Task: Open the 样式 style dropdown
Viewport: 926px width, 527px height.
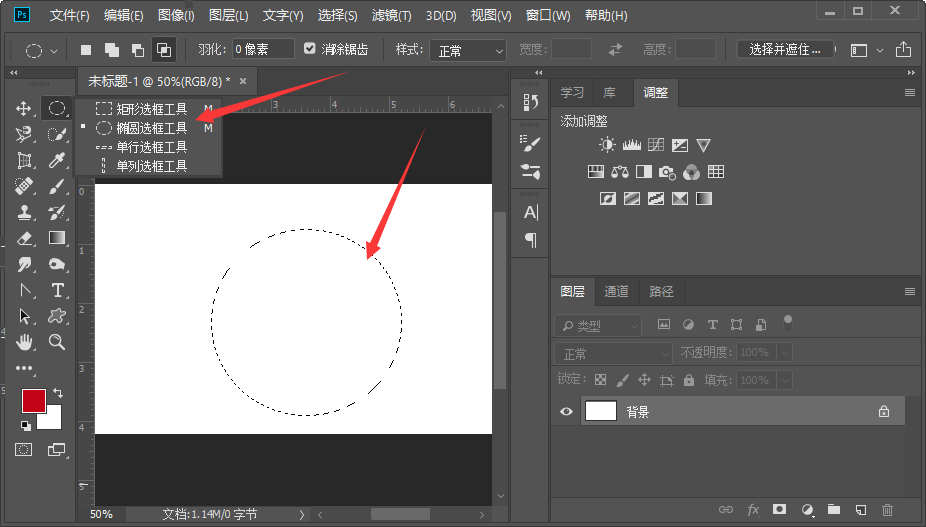Action: click(468, 51)
